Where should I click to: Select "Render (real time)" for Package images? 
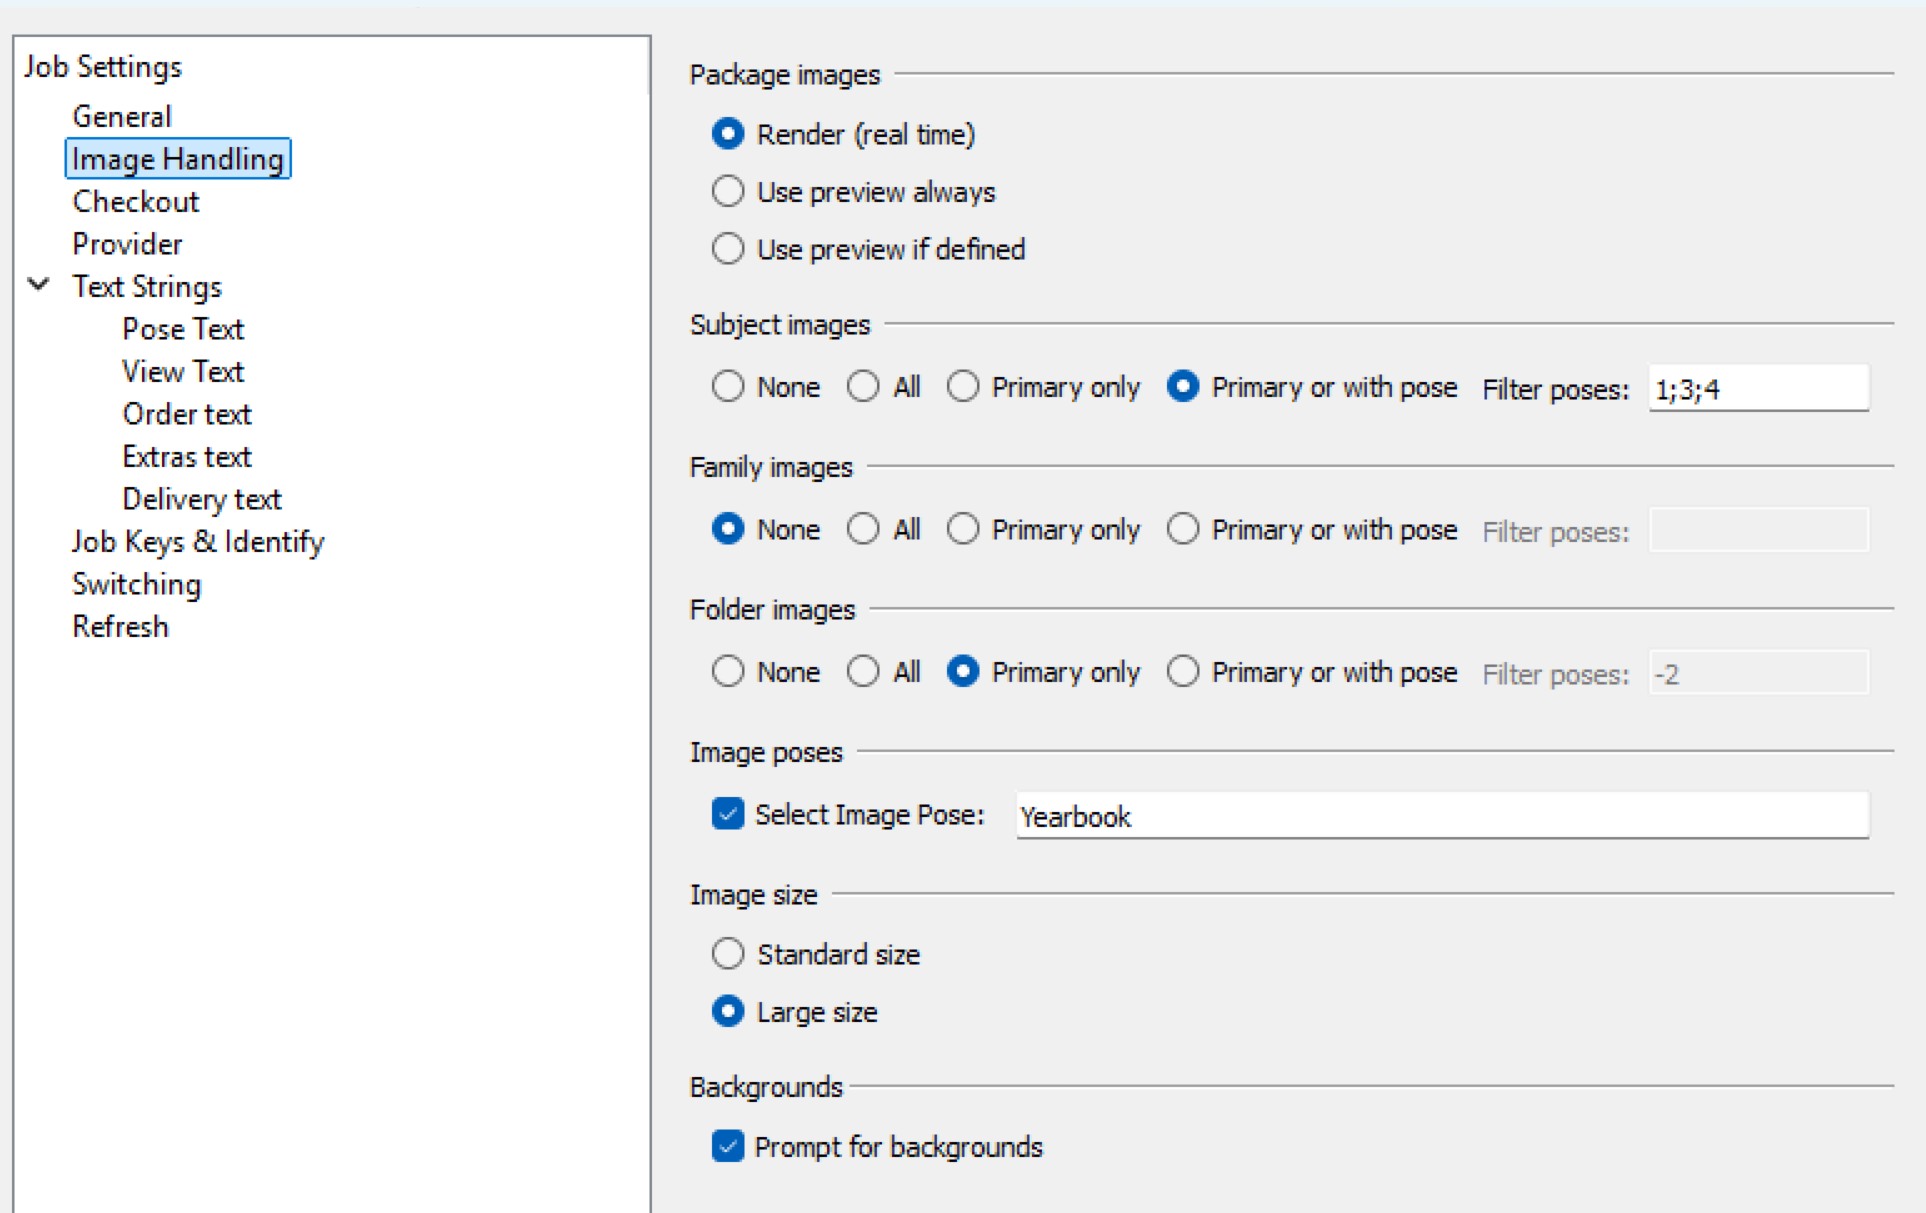pyautogui.click(x=728, y=133)
